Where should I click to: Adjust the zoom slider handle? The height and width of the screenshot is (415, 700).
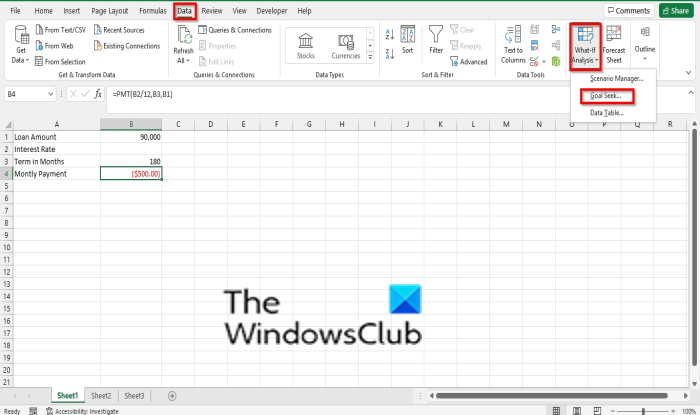click(x=643, y=411)
